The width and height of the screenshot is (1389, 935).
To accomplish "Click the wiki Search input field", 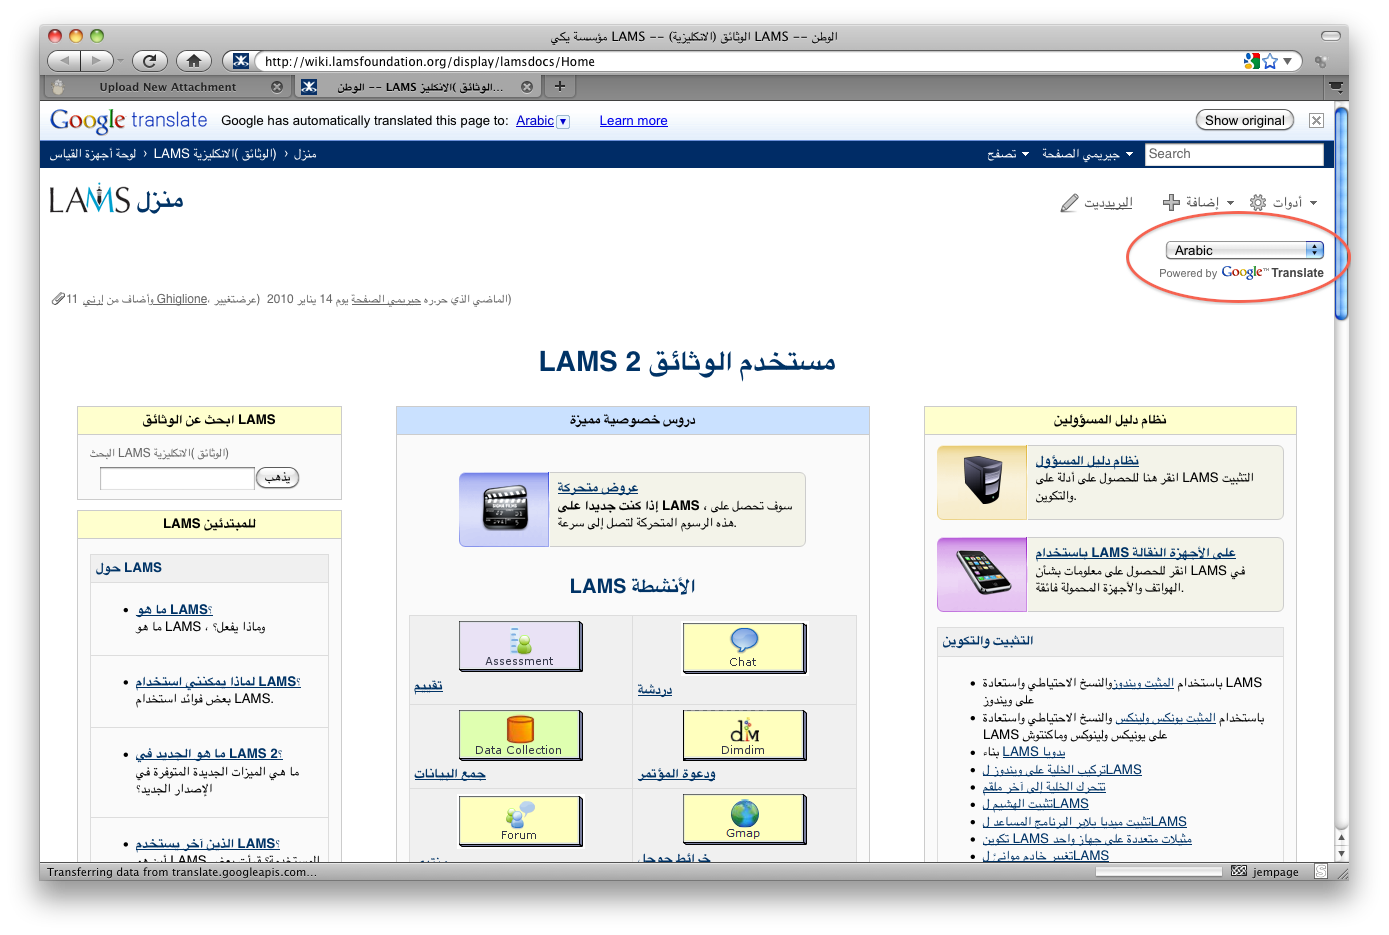I will 1233,154.
